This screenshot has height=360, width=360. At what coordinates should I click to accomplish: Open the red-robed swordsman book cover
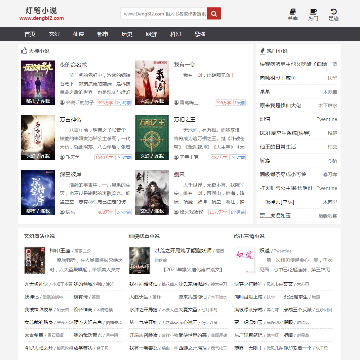152,83
